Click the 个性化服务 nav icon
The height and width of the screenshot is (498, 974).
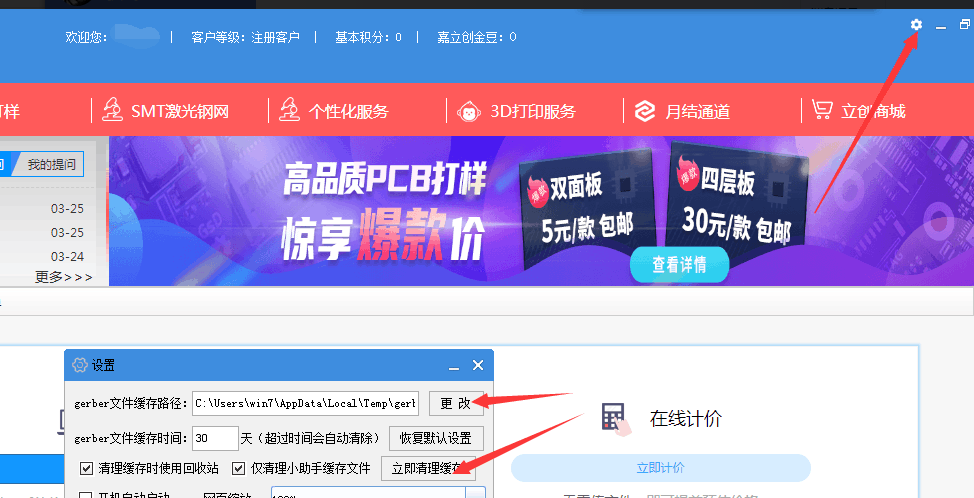290,111
